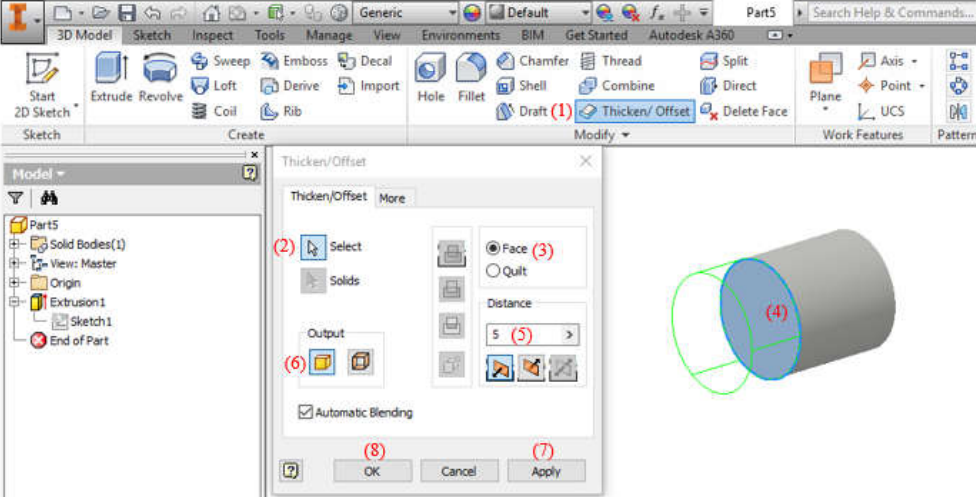Select the Quilt radio button

point(492,271)
